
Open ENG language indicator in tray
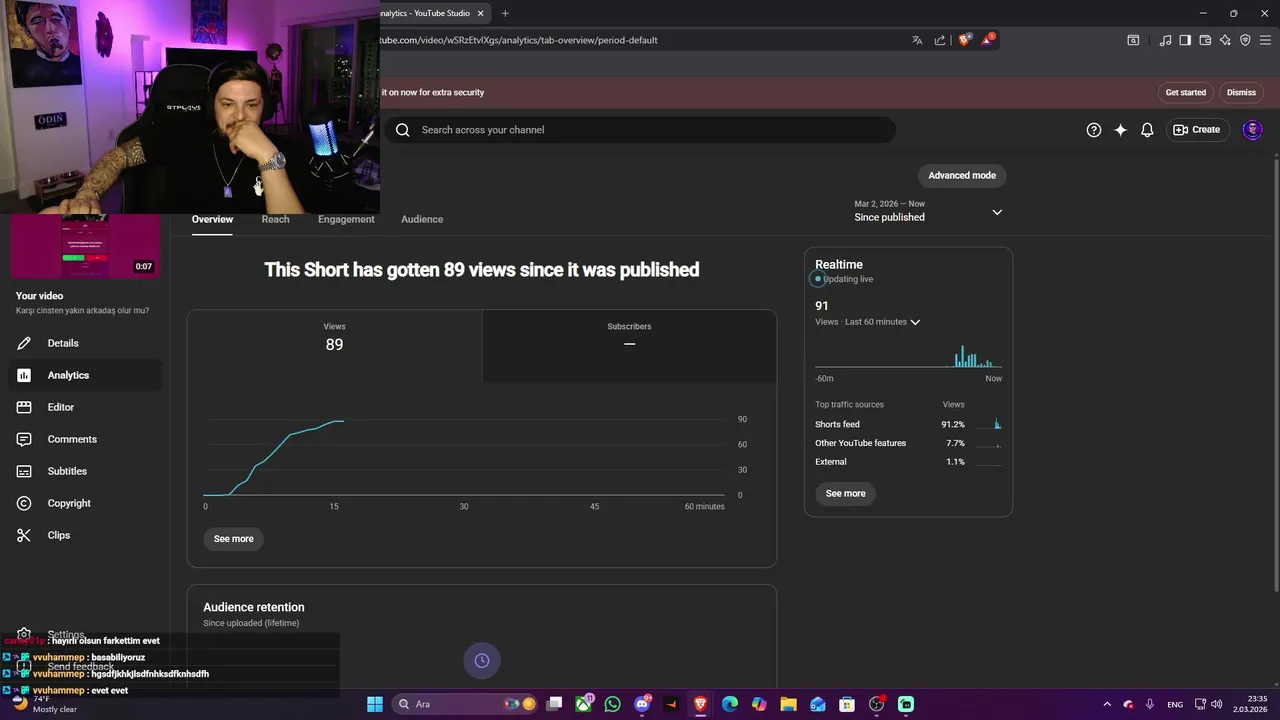point(1175,704)
